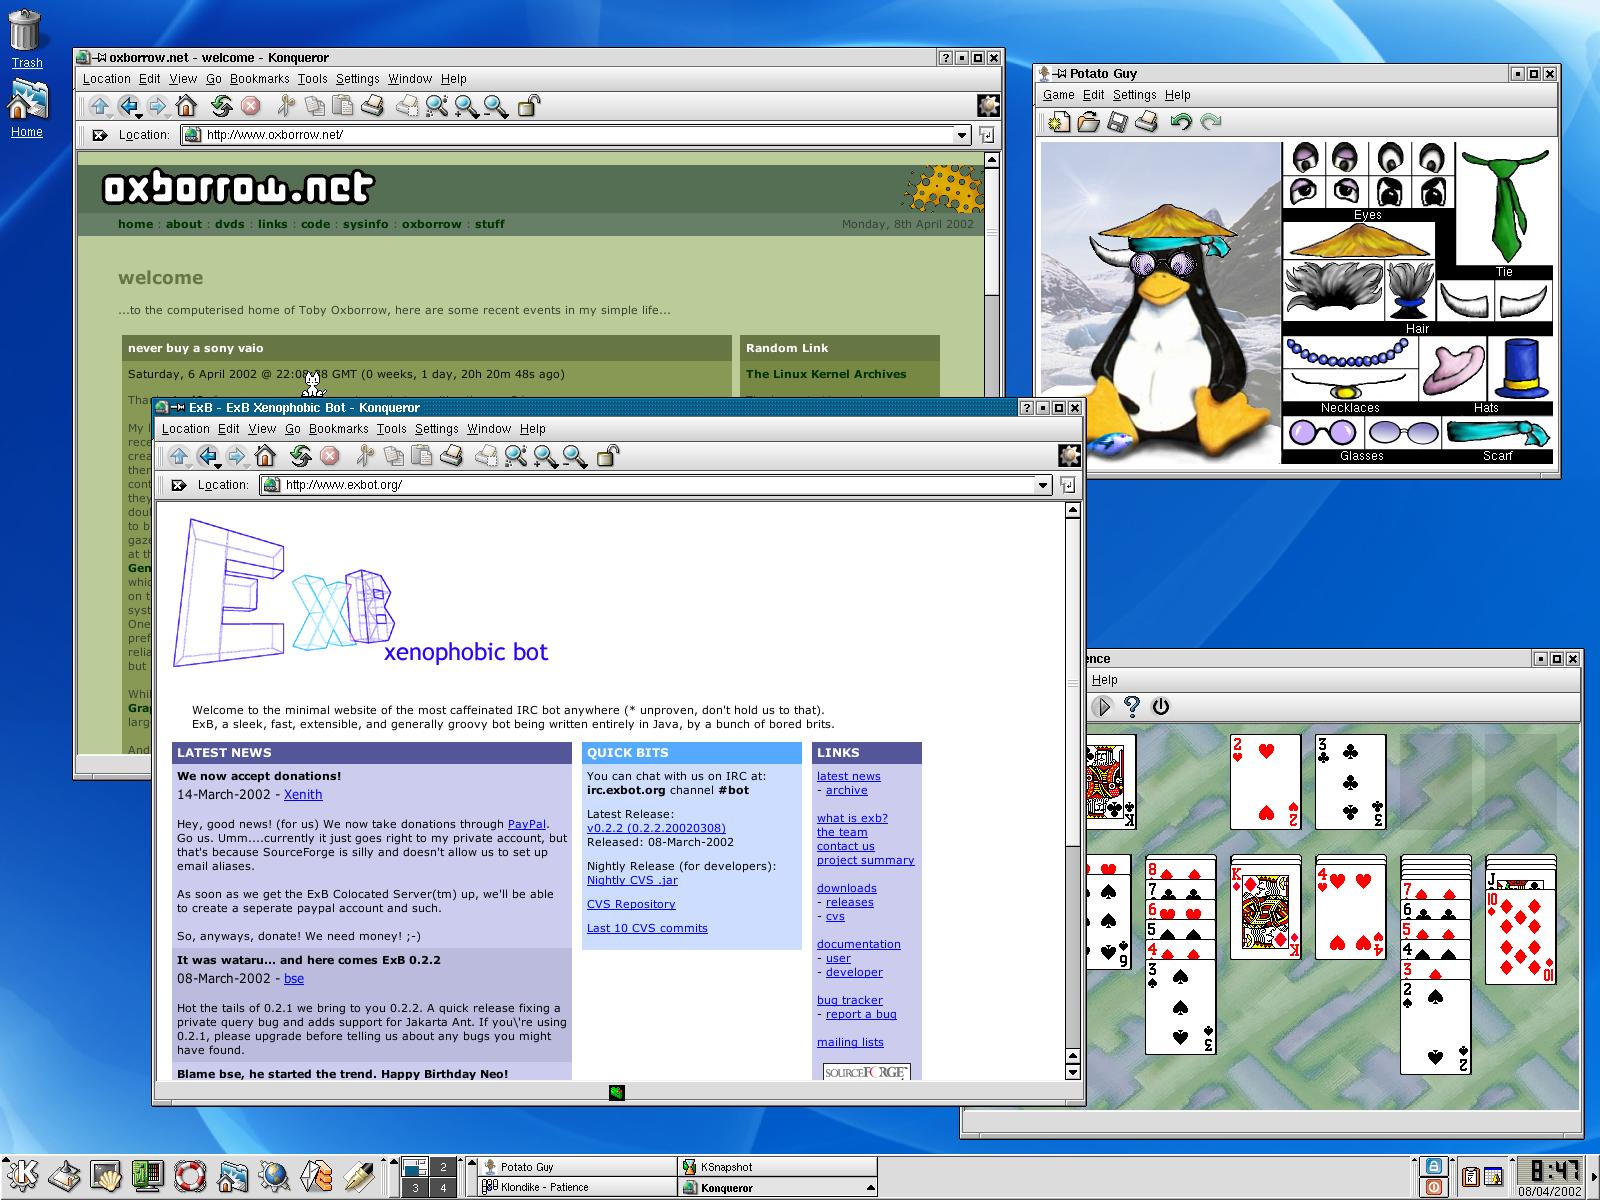The height and width of the screenshot is (1200, 1600).
Task: Open 'Last 10 CVS commits' link
Action: point(647,928)
